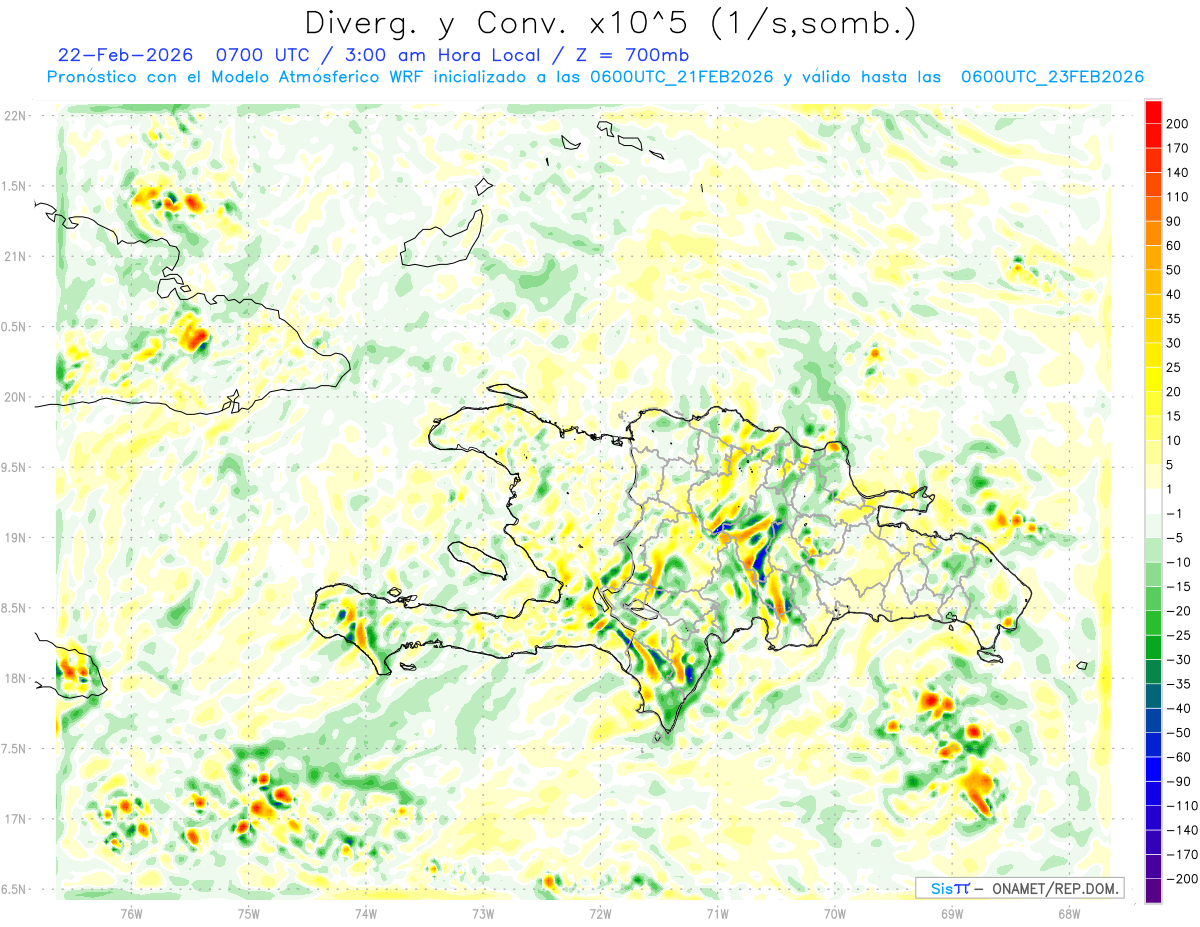Click the '71W' longitude axis label
Image resolution: width=1200 pixels, height=927 pixels.
click(717, 914)
